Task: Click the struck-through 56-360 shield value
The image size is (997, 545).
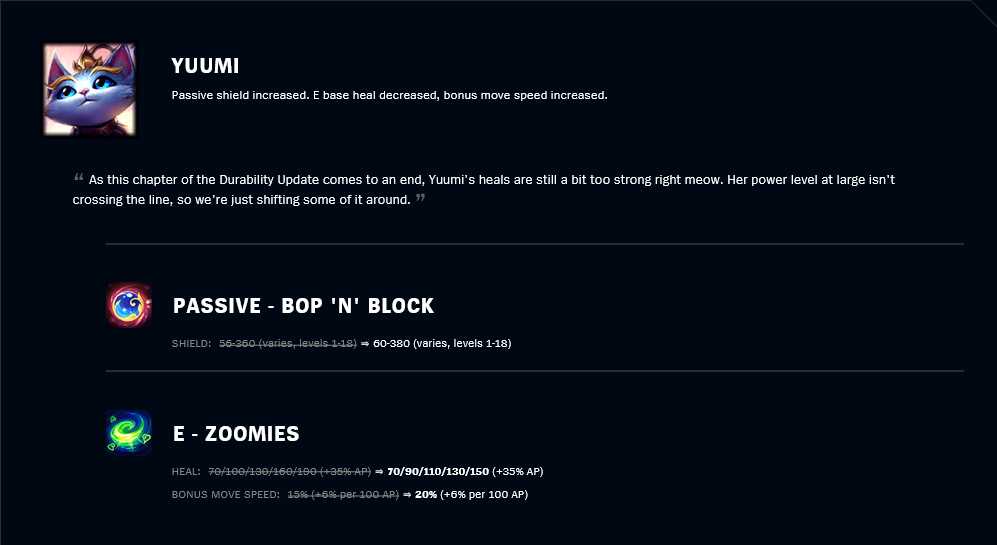Action: pos(288,343)
